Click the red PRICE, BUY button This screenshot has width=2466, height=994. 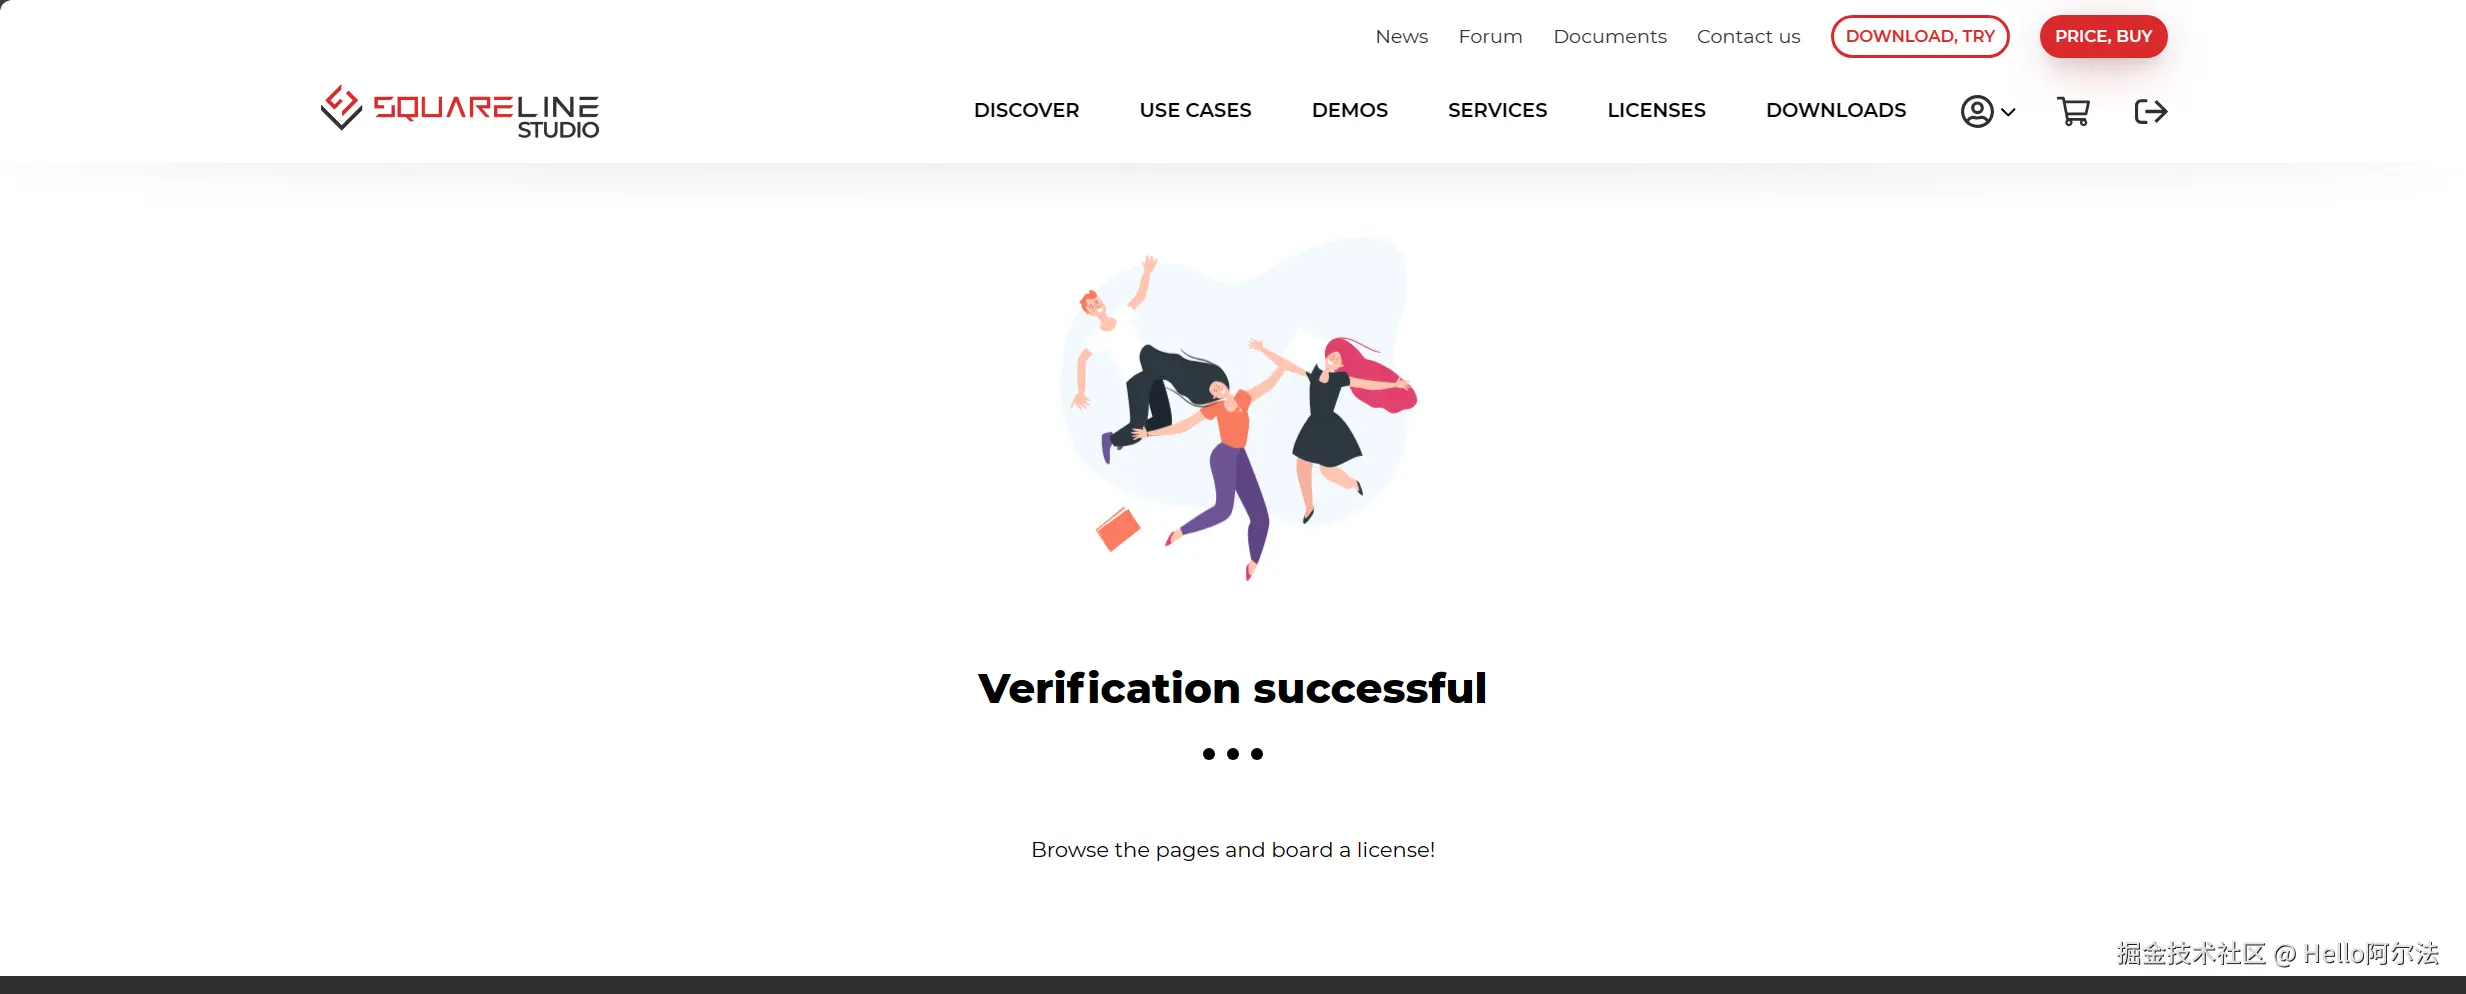click(x=2103, y=36)
